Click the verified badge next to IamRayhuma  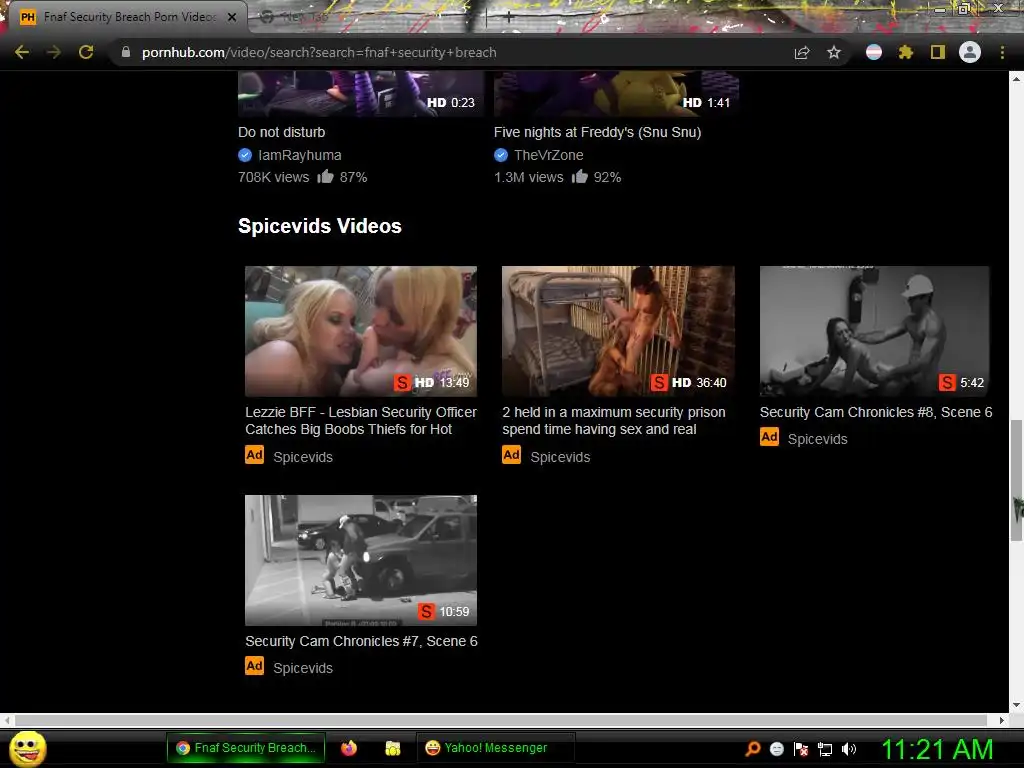(x=245, y=155)
